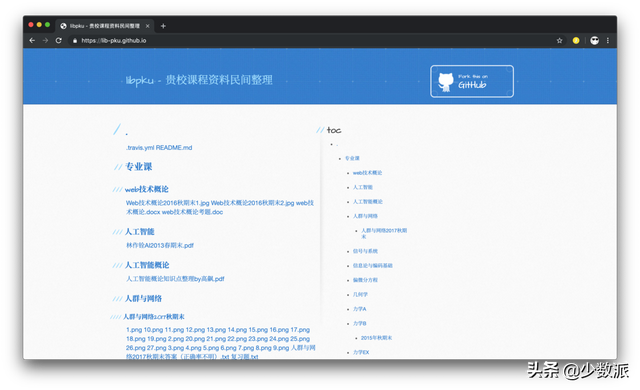640x390 pixels.
Task: Click the Fork this on GitHub button
Action: 472,81
